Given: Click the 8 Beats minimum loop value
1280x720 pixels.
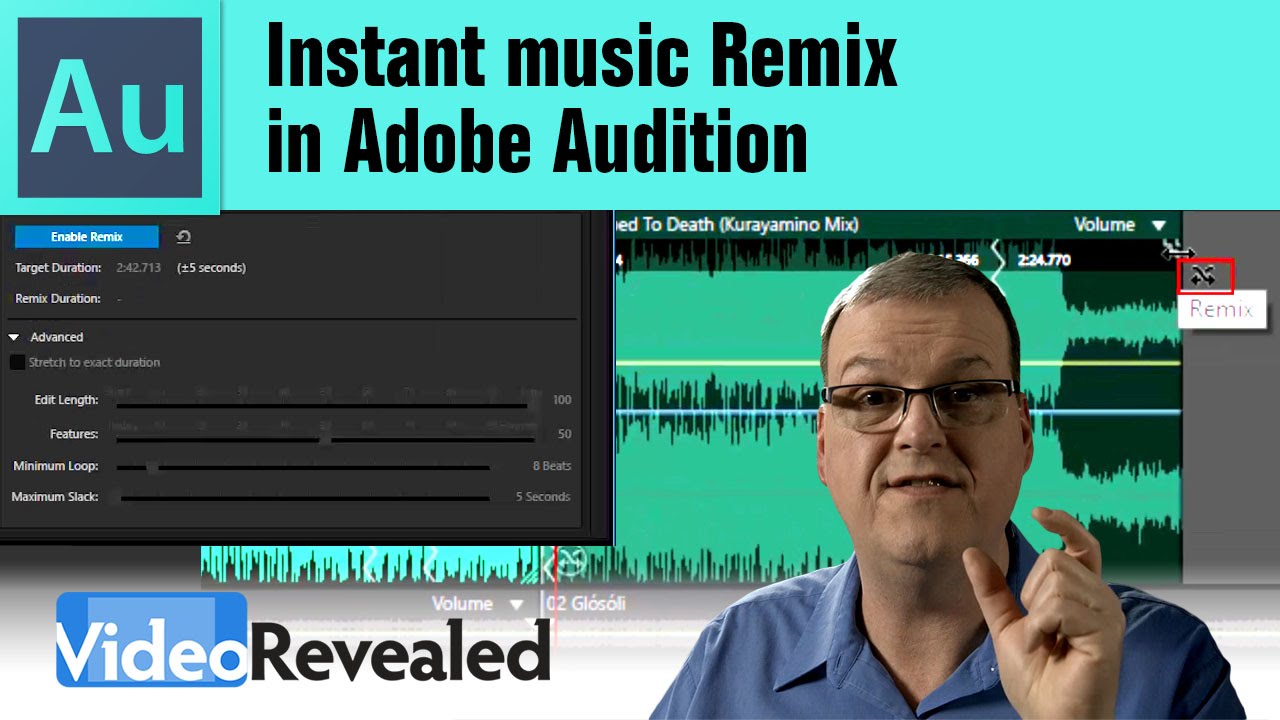Looking at the screenshot, I should (552, 466).
